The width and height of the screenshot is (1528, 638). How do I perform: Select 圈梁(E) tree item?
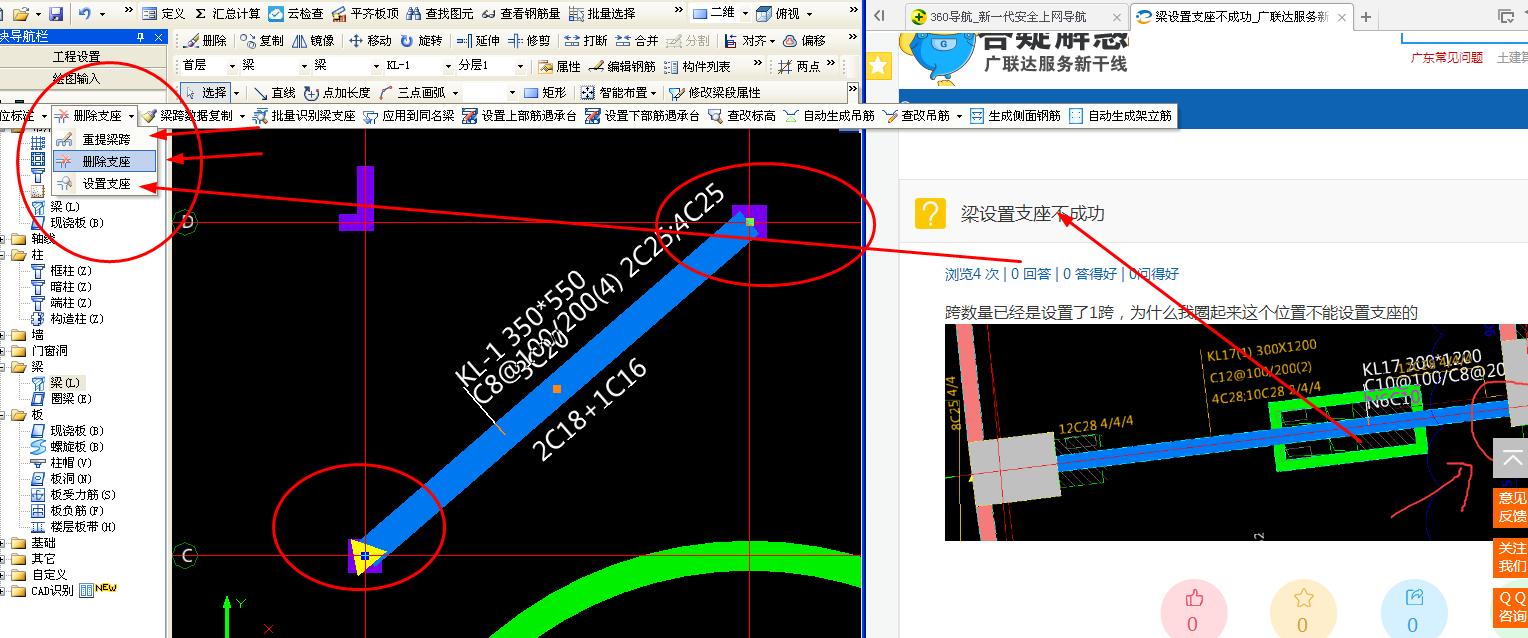tap(60, 398)
